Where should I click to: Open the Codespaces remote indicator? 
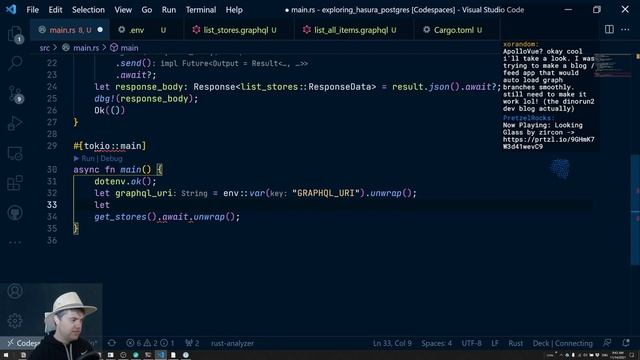coord(22,343)
